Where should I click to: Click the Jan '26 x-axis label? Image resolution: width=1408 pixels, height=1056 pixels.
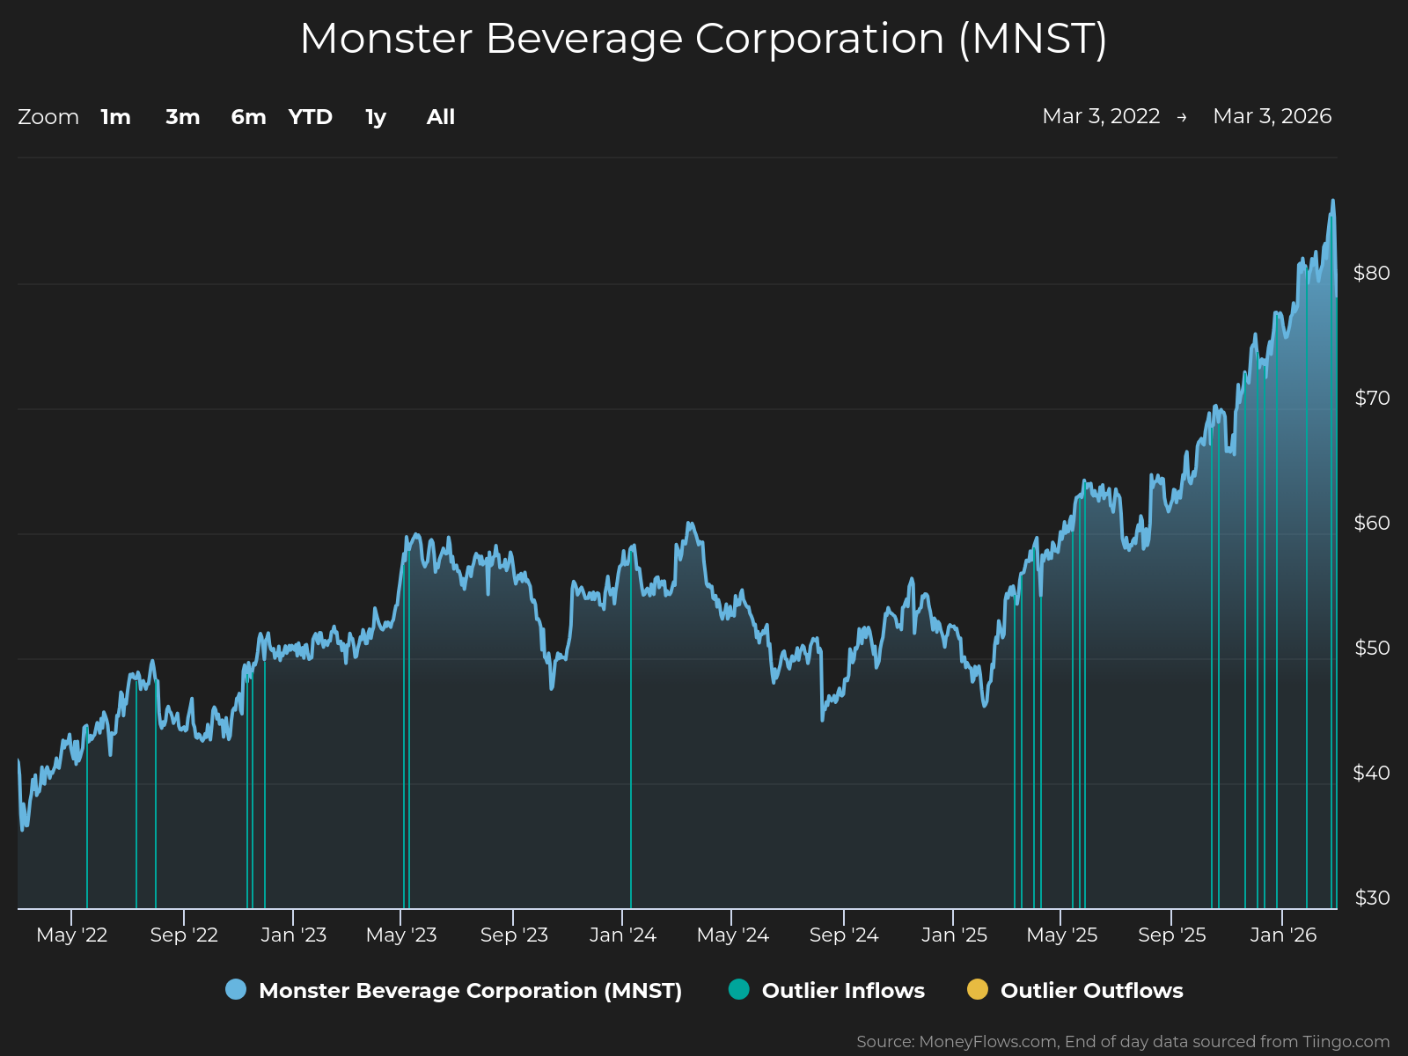(x=1283, y=935)
